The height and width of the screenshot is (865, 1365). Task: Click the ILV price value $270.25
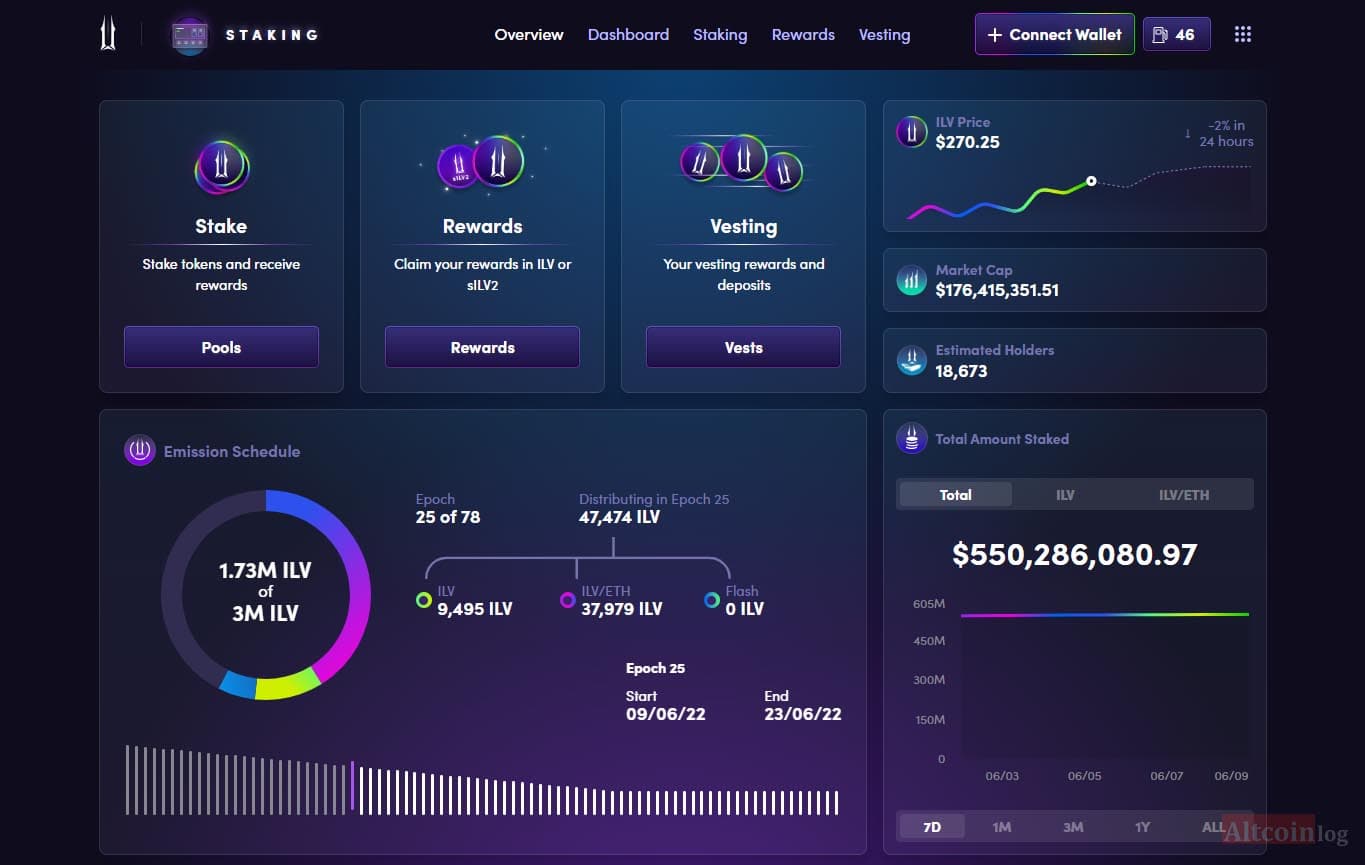pyautogui.click(x=967, y=142)
